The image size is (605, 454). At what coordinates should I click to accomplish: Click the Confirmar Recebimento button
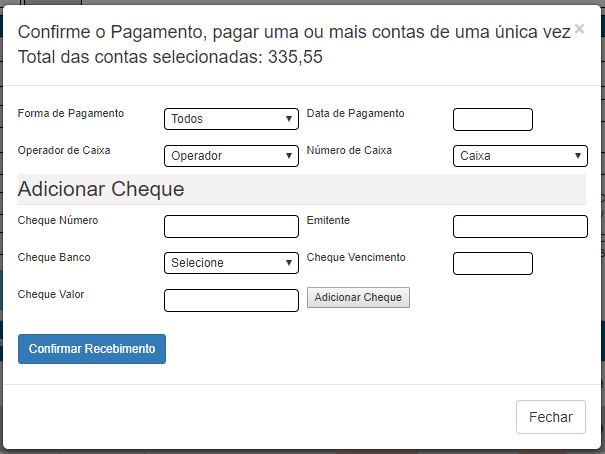pyautogui.click(x=92, y=349)
